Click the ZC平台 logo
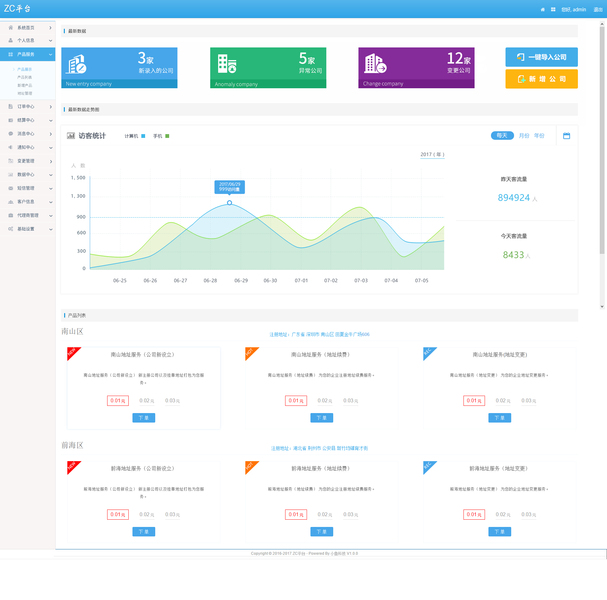This screenshot has width=607, height=600. [x=17, y=9]
